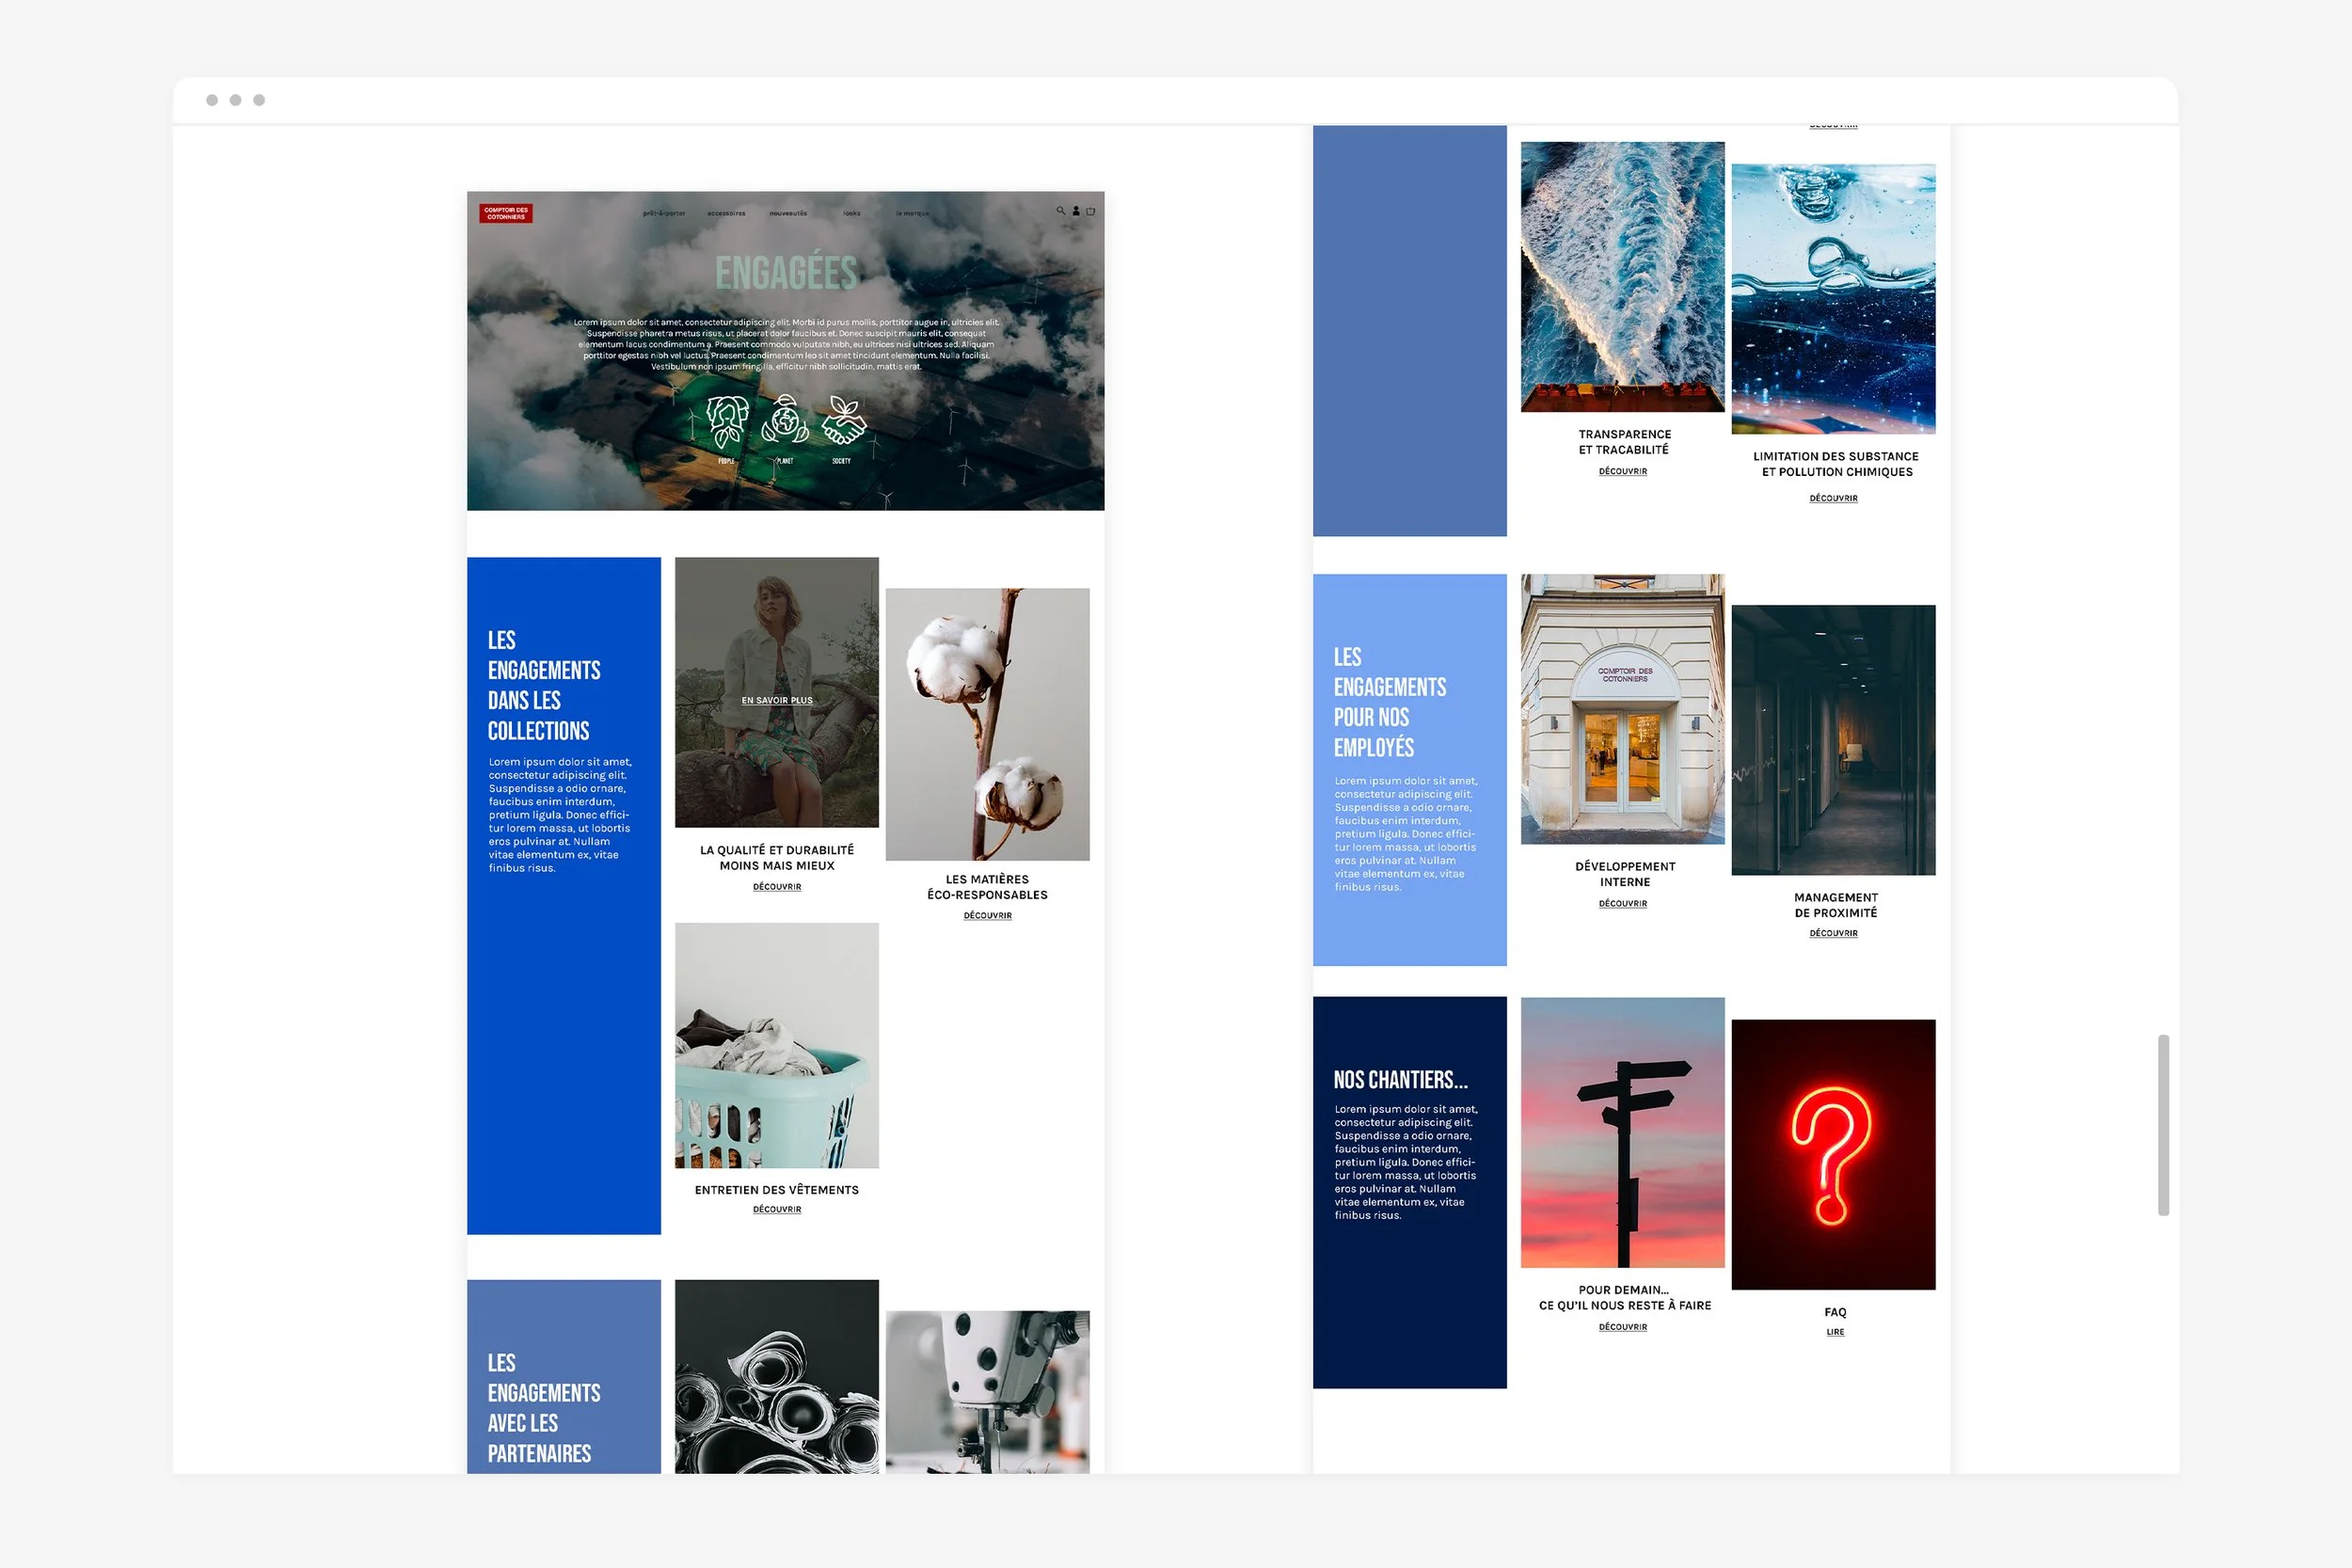Image resolution: width=2352 pixels, height=1568 pixels.
Task: Open DÉCOUVRIR under Management de proximité
Action: click(1833, 933)
